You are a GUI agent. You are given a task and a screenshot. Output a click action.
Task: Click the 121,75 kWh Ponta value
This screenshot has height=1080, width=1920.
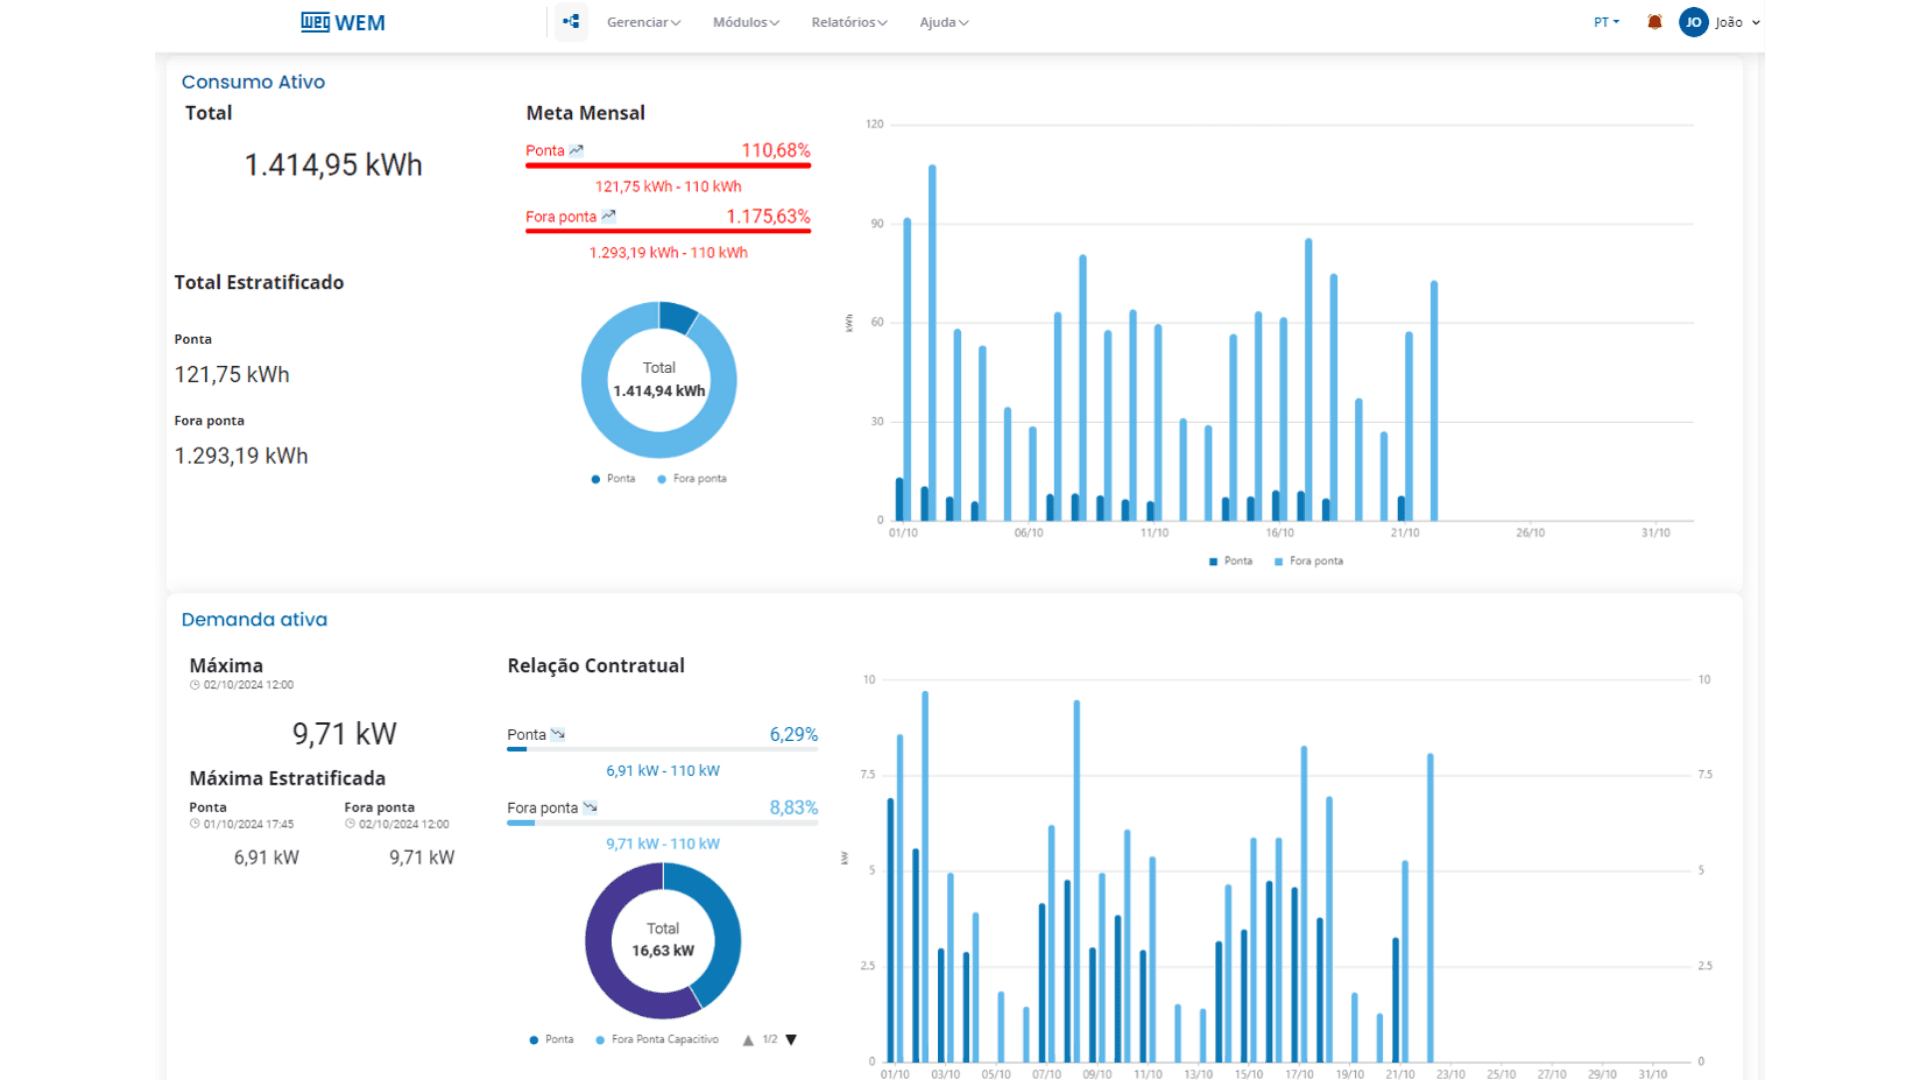[232, 374]
